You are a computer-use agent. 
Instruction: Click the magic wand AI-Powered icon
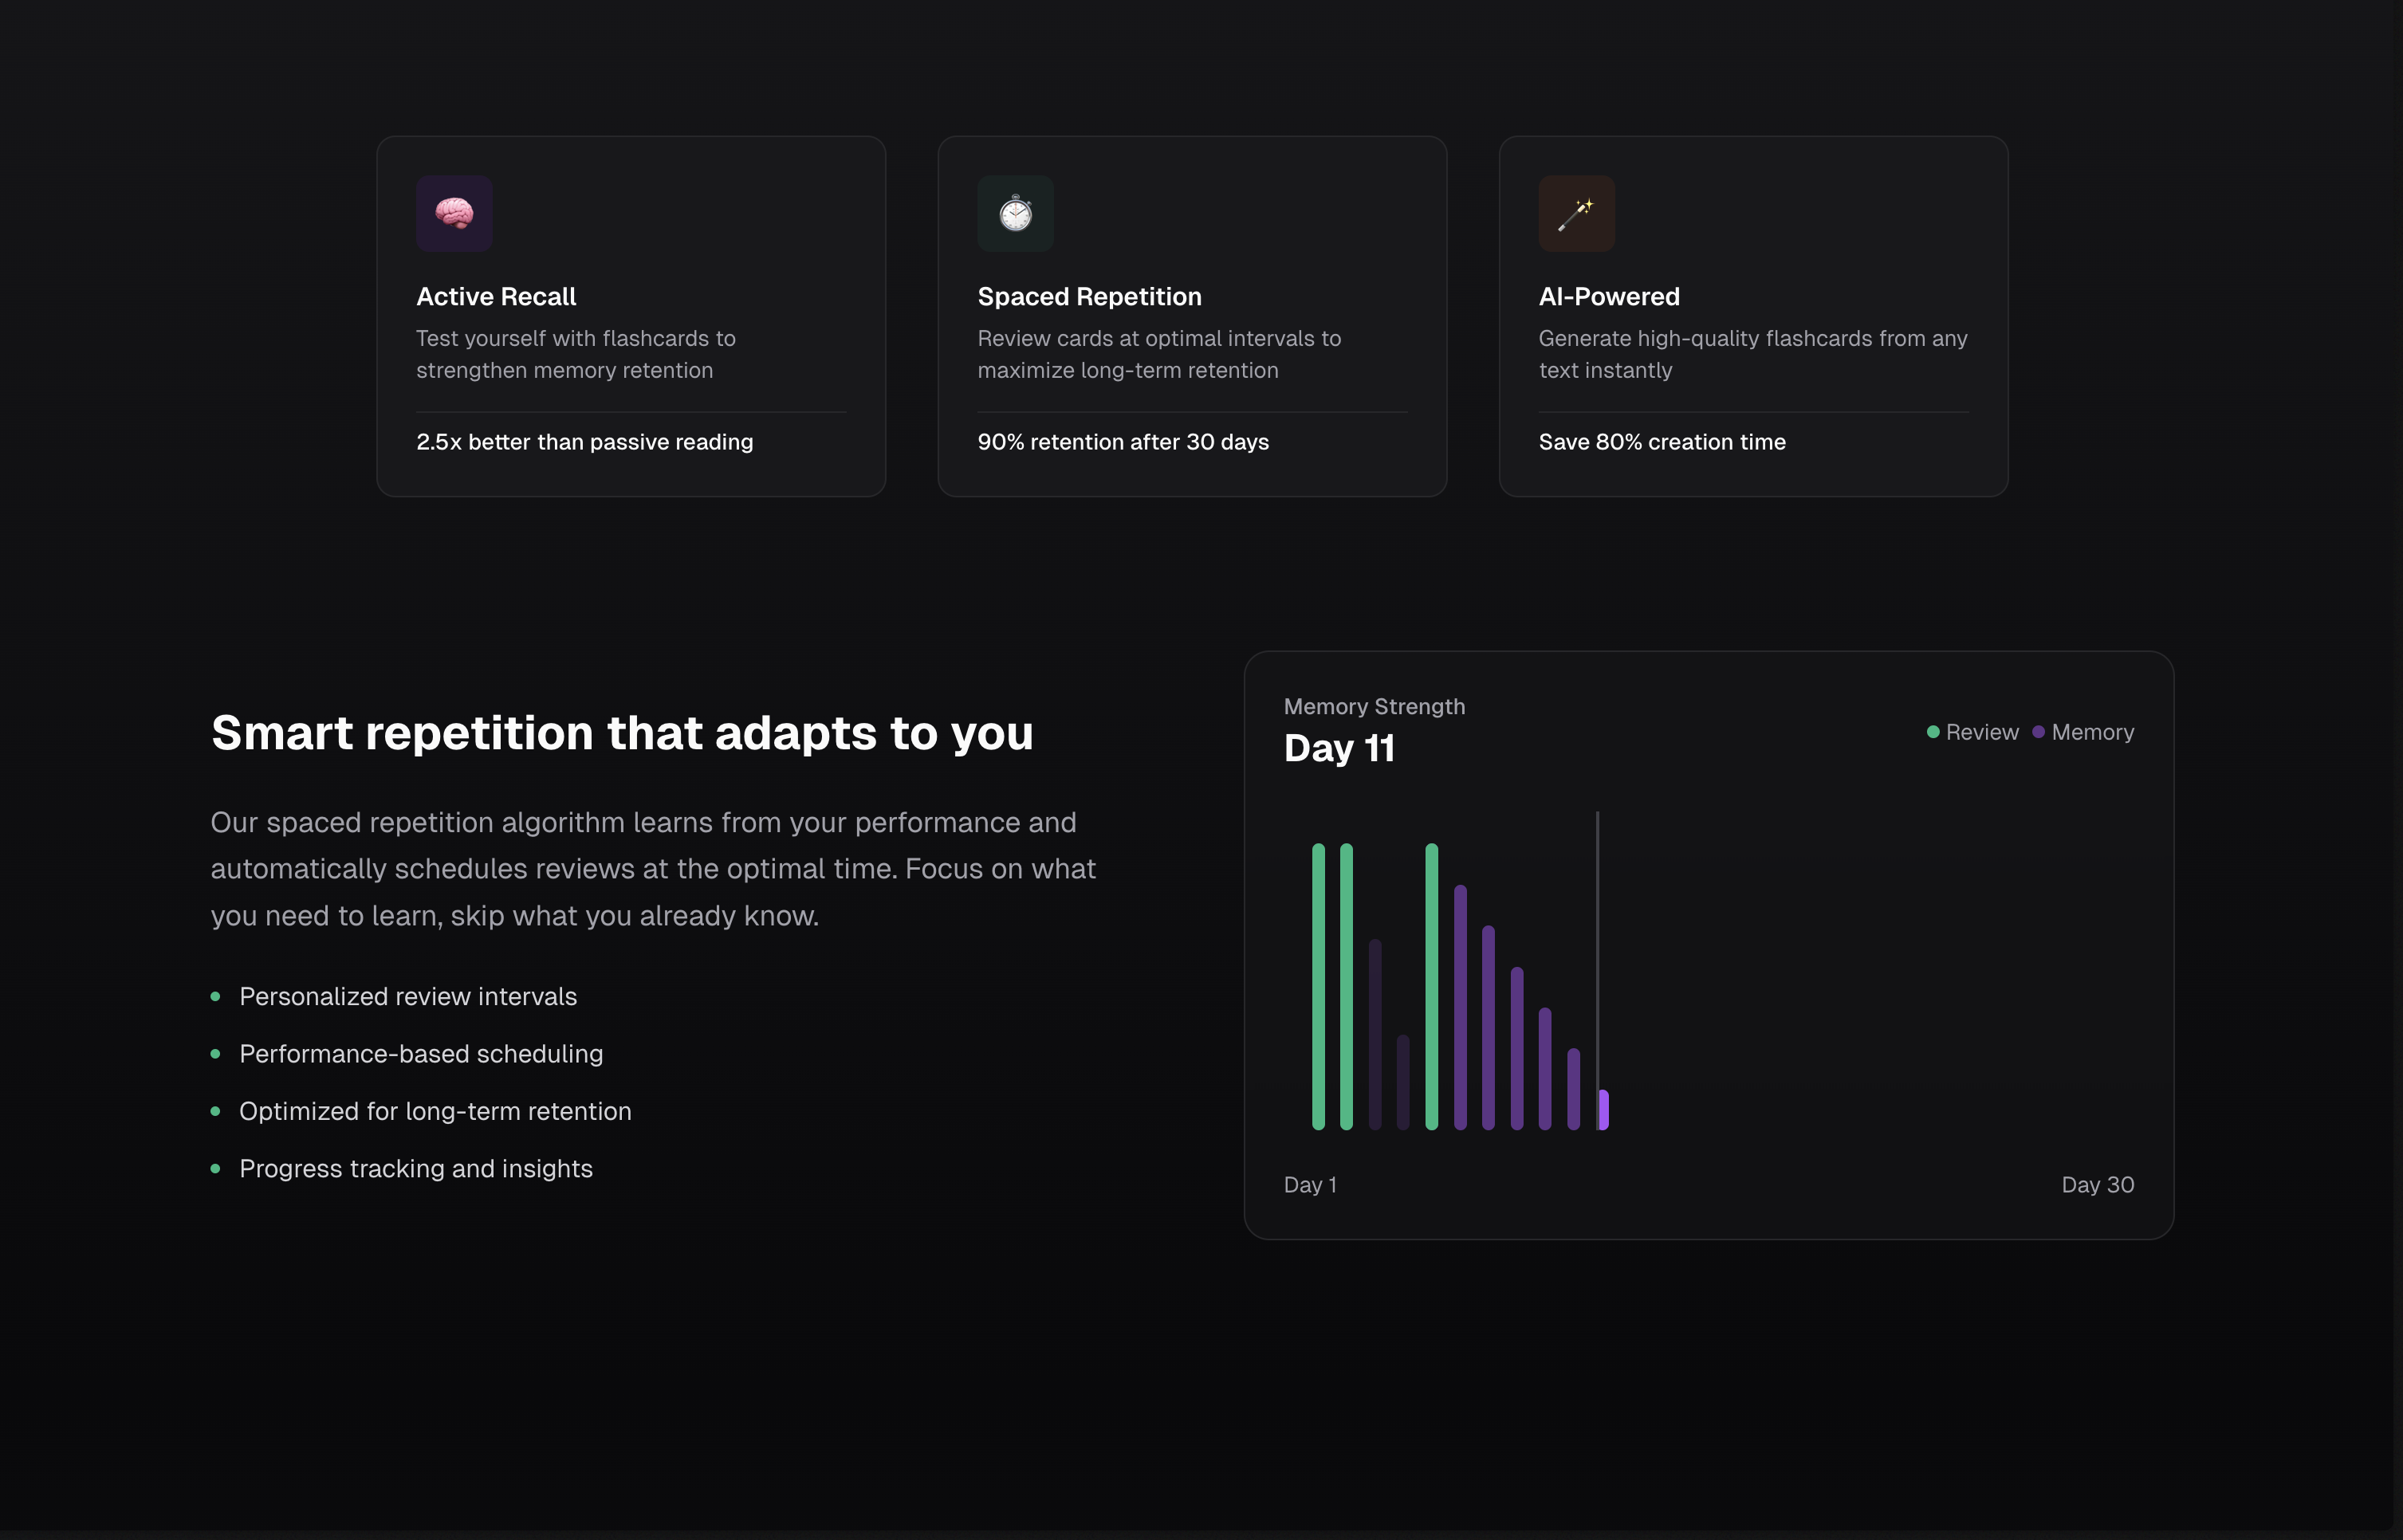[1576, 213]
